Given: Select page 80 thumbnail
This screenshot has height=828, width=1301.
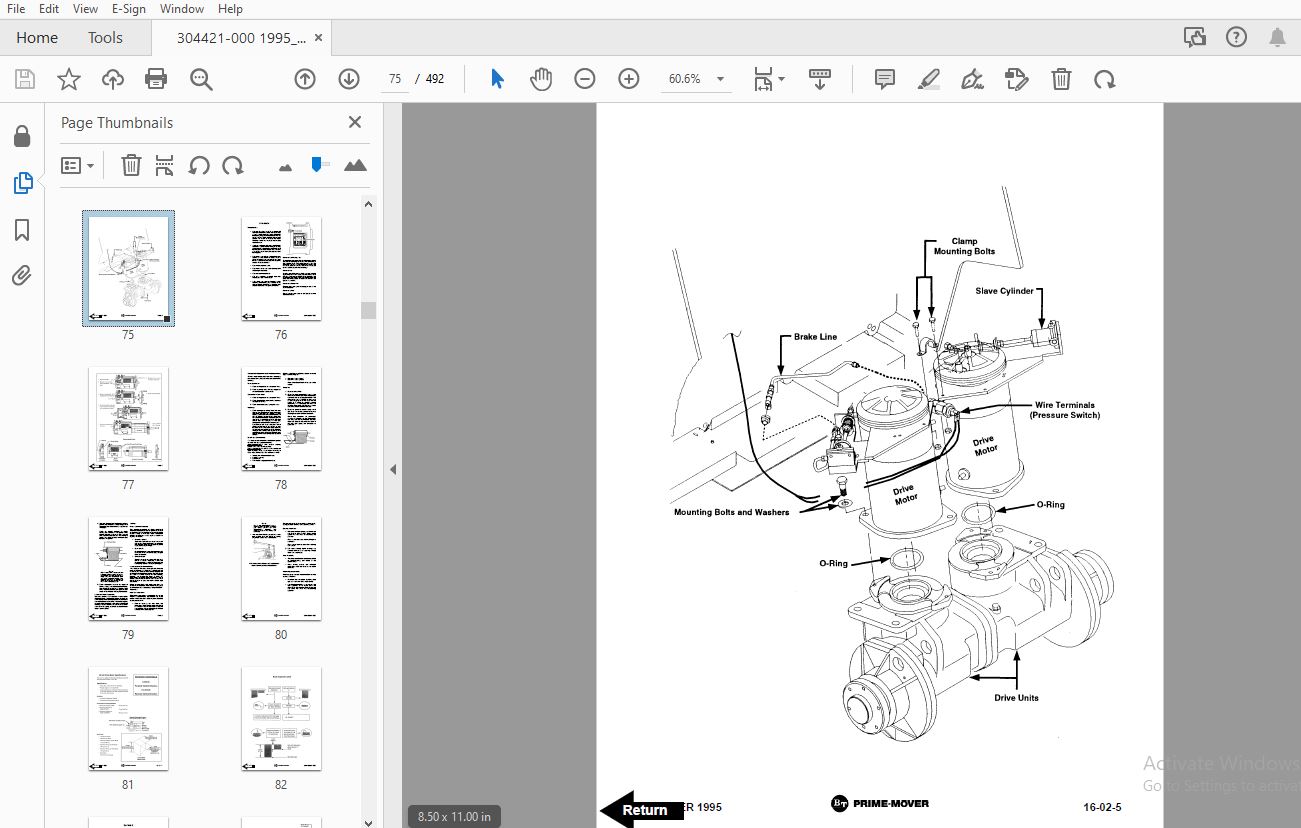Looking at the screenshot, I should click(281, 568).
